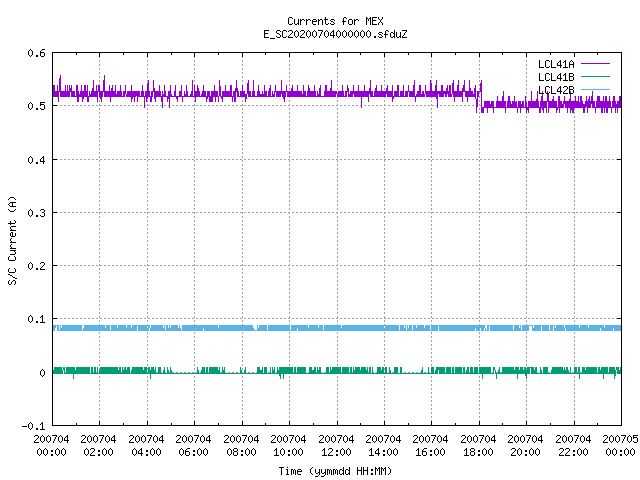Pick the blue legend line sample for LCL42B
The height and width of the screenshot is (480, 640).
(595, 89)
